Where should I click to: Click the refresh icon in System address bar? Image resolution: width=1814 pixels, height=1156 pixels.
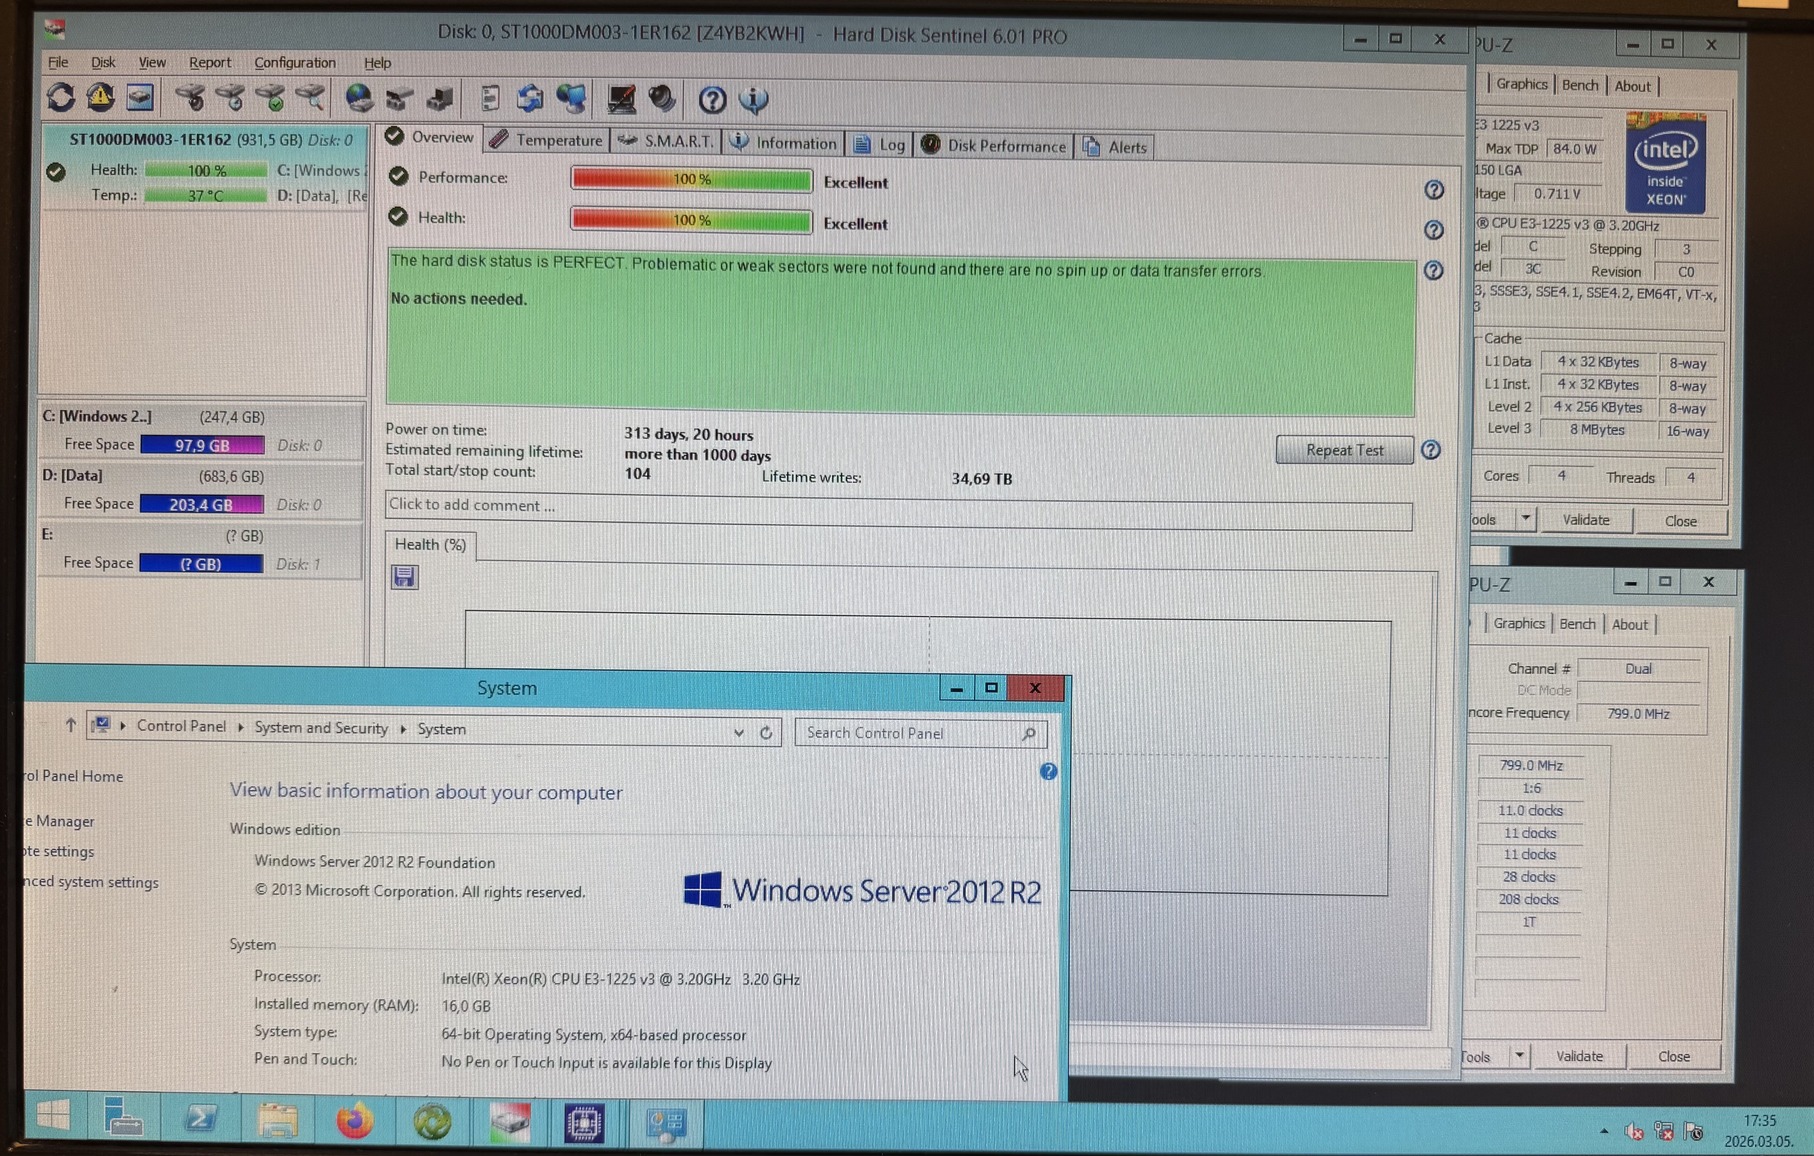point(766,732)
